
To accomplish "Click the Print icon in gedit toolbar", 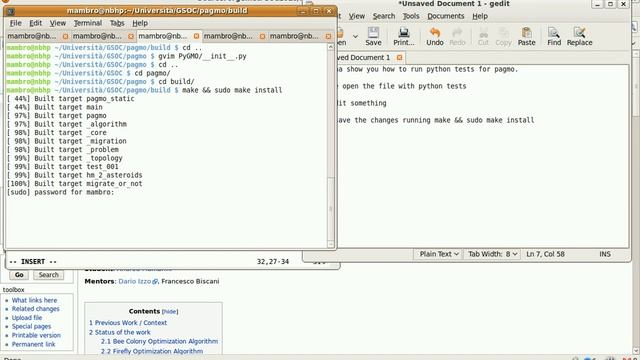I will tap(404, 36).
